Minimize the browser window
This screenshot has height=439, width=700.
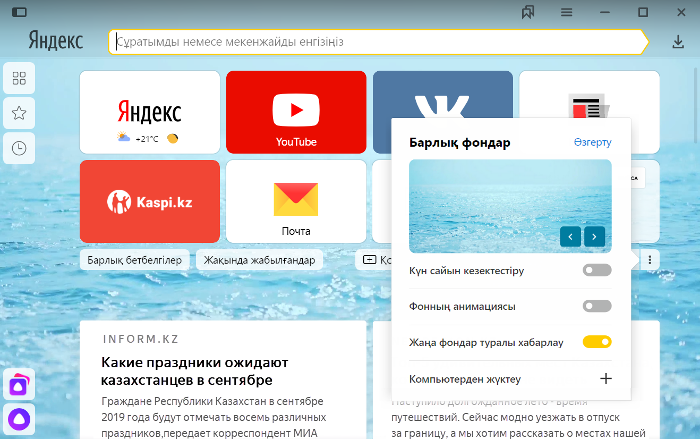coord(605,13)
